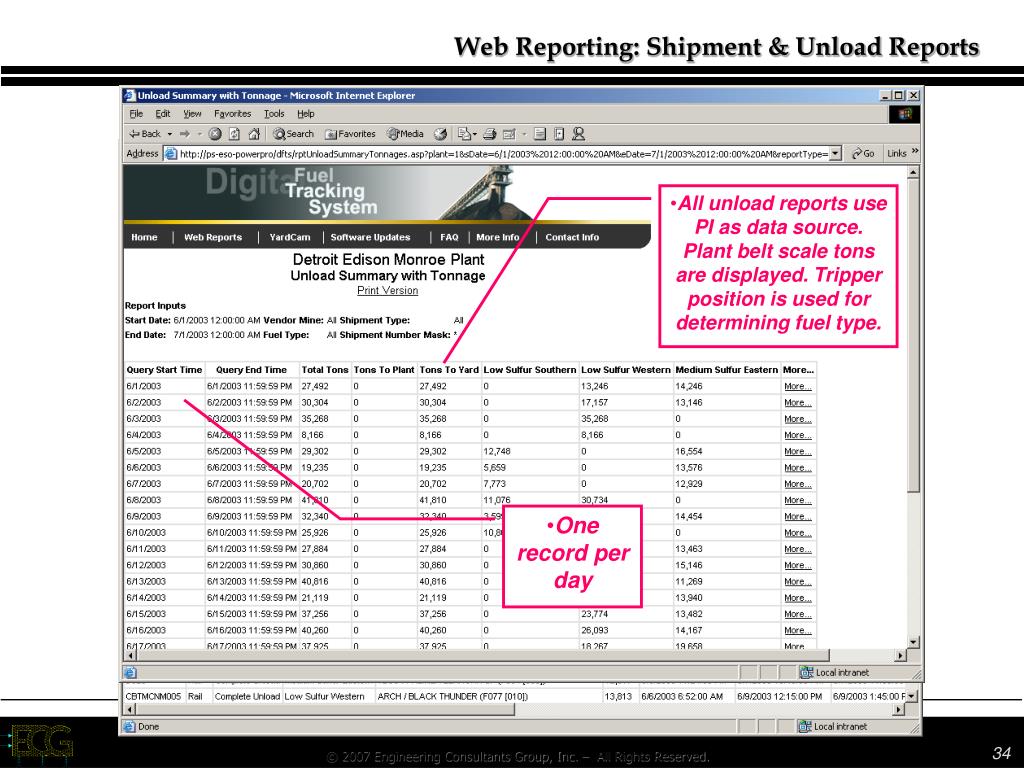Image resolution: width=1024 pixels, height=768 pixels.
Task: Click Total Tons value 35,268
Action: click(315, 419)
